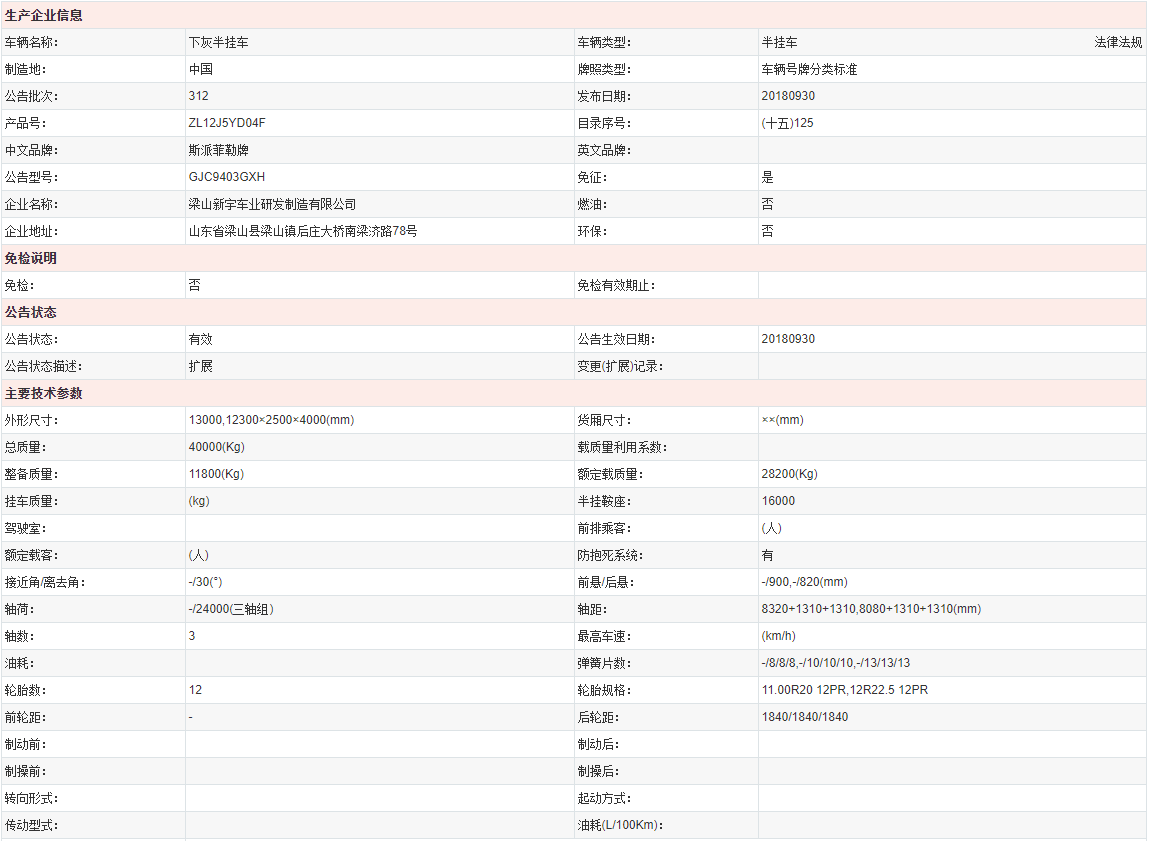This screenshot has width=1149, height=841.
Task: Click the 法律法规 link at top right
Action: coord(1118,42)
